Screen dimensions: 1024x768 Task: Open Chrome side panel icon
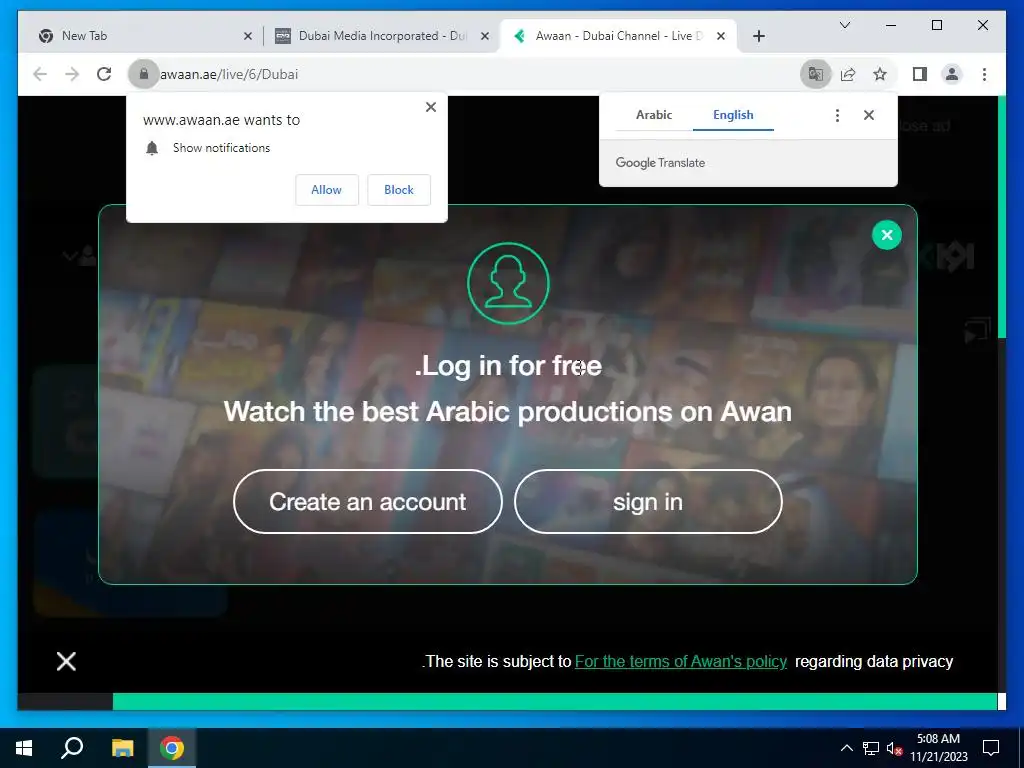(x=920, y=74)
